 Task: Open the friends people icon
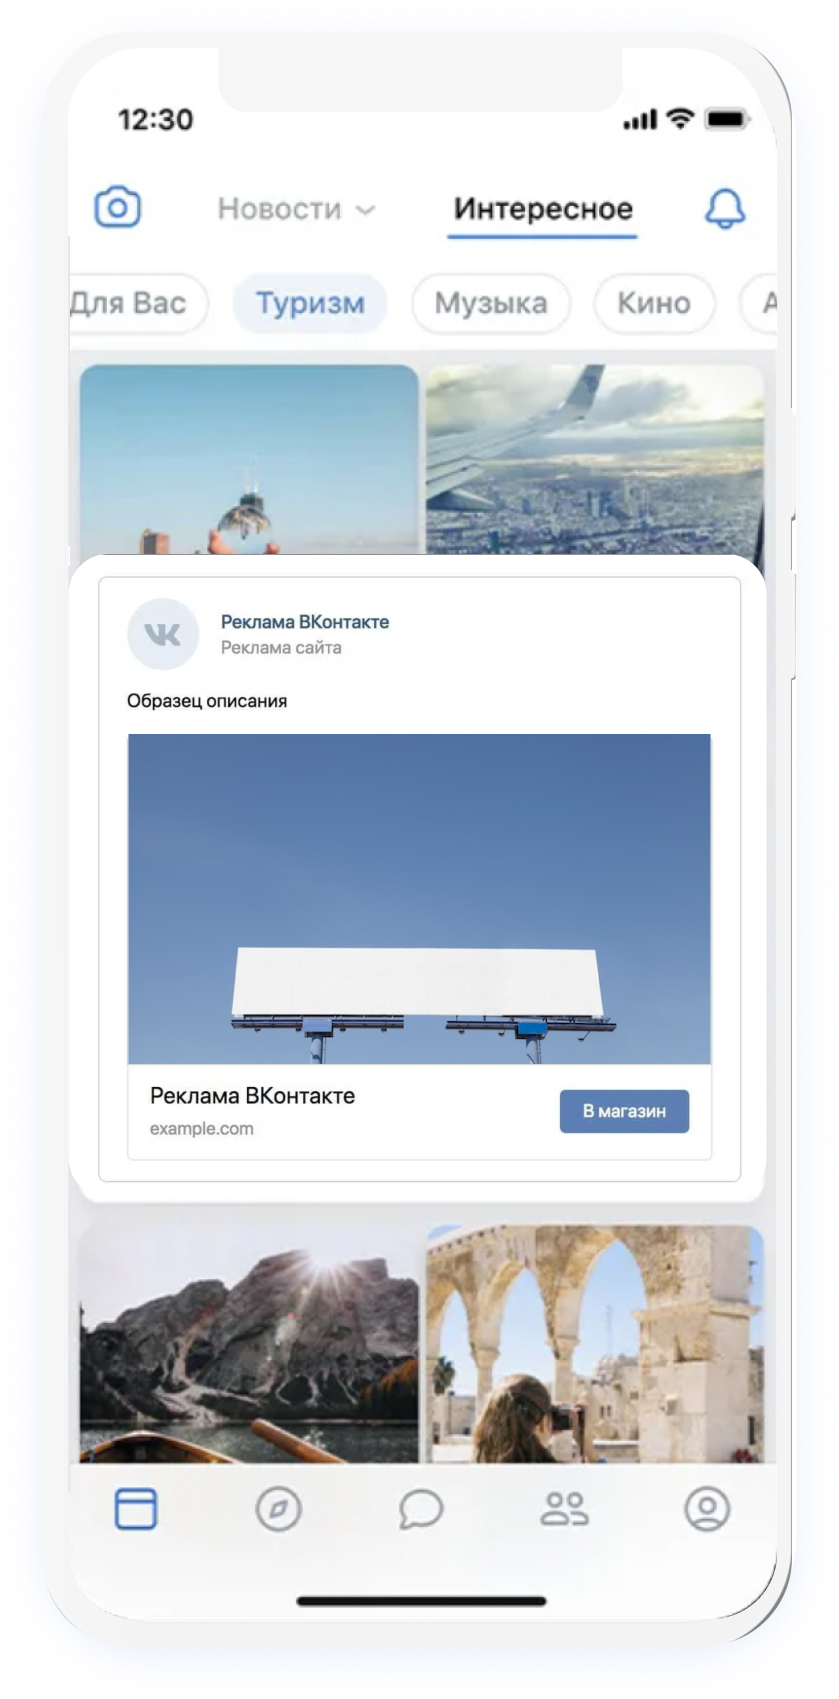pos(564,1508)
